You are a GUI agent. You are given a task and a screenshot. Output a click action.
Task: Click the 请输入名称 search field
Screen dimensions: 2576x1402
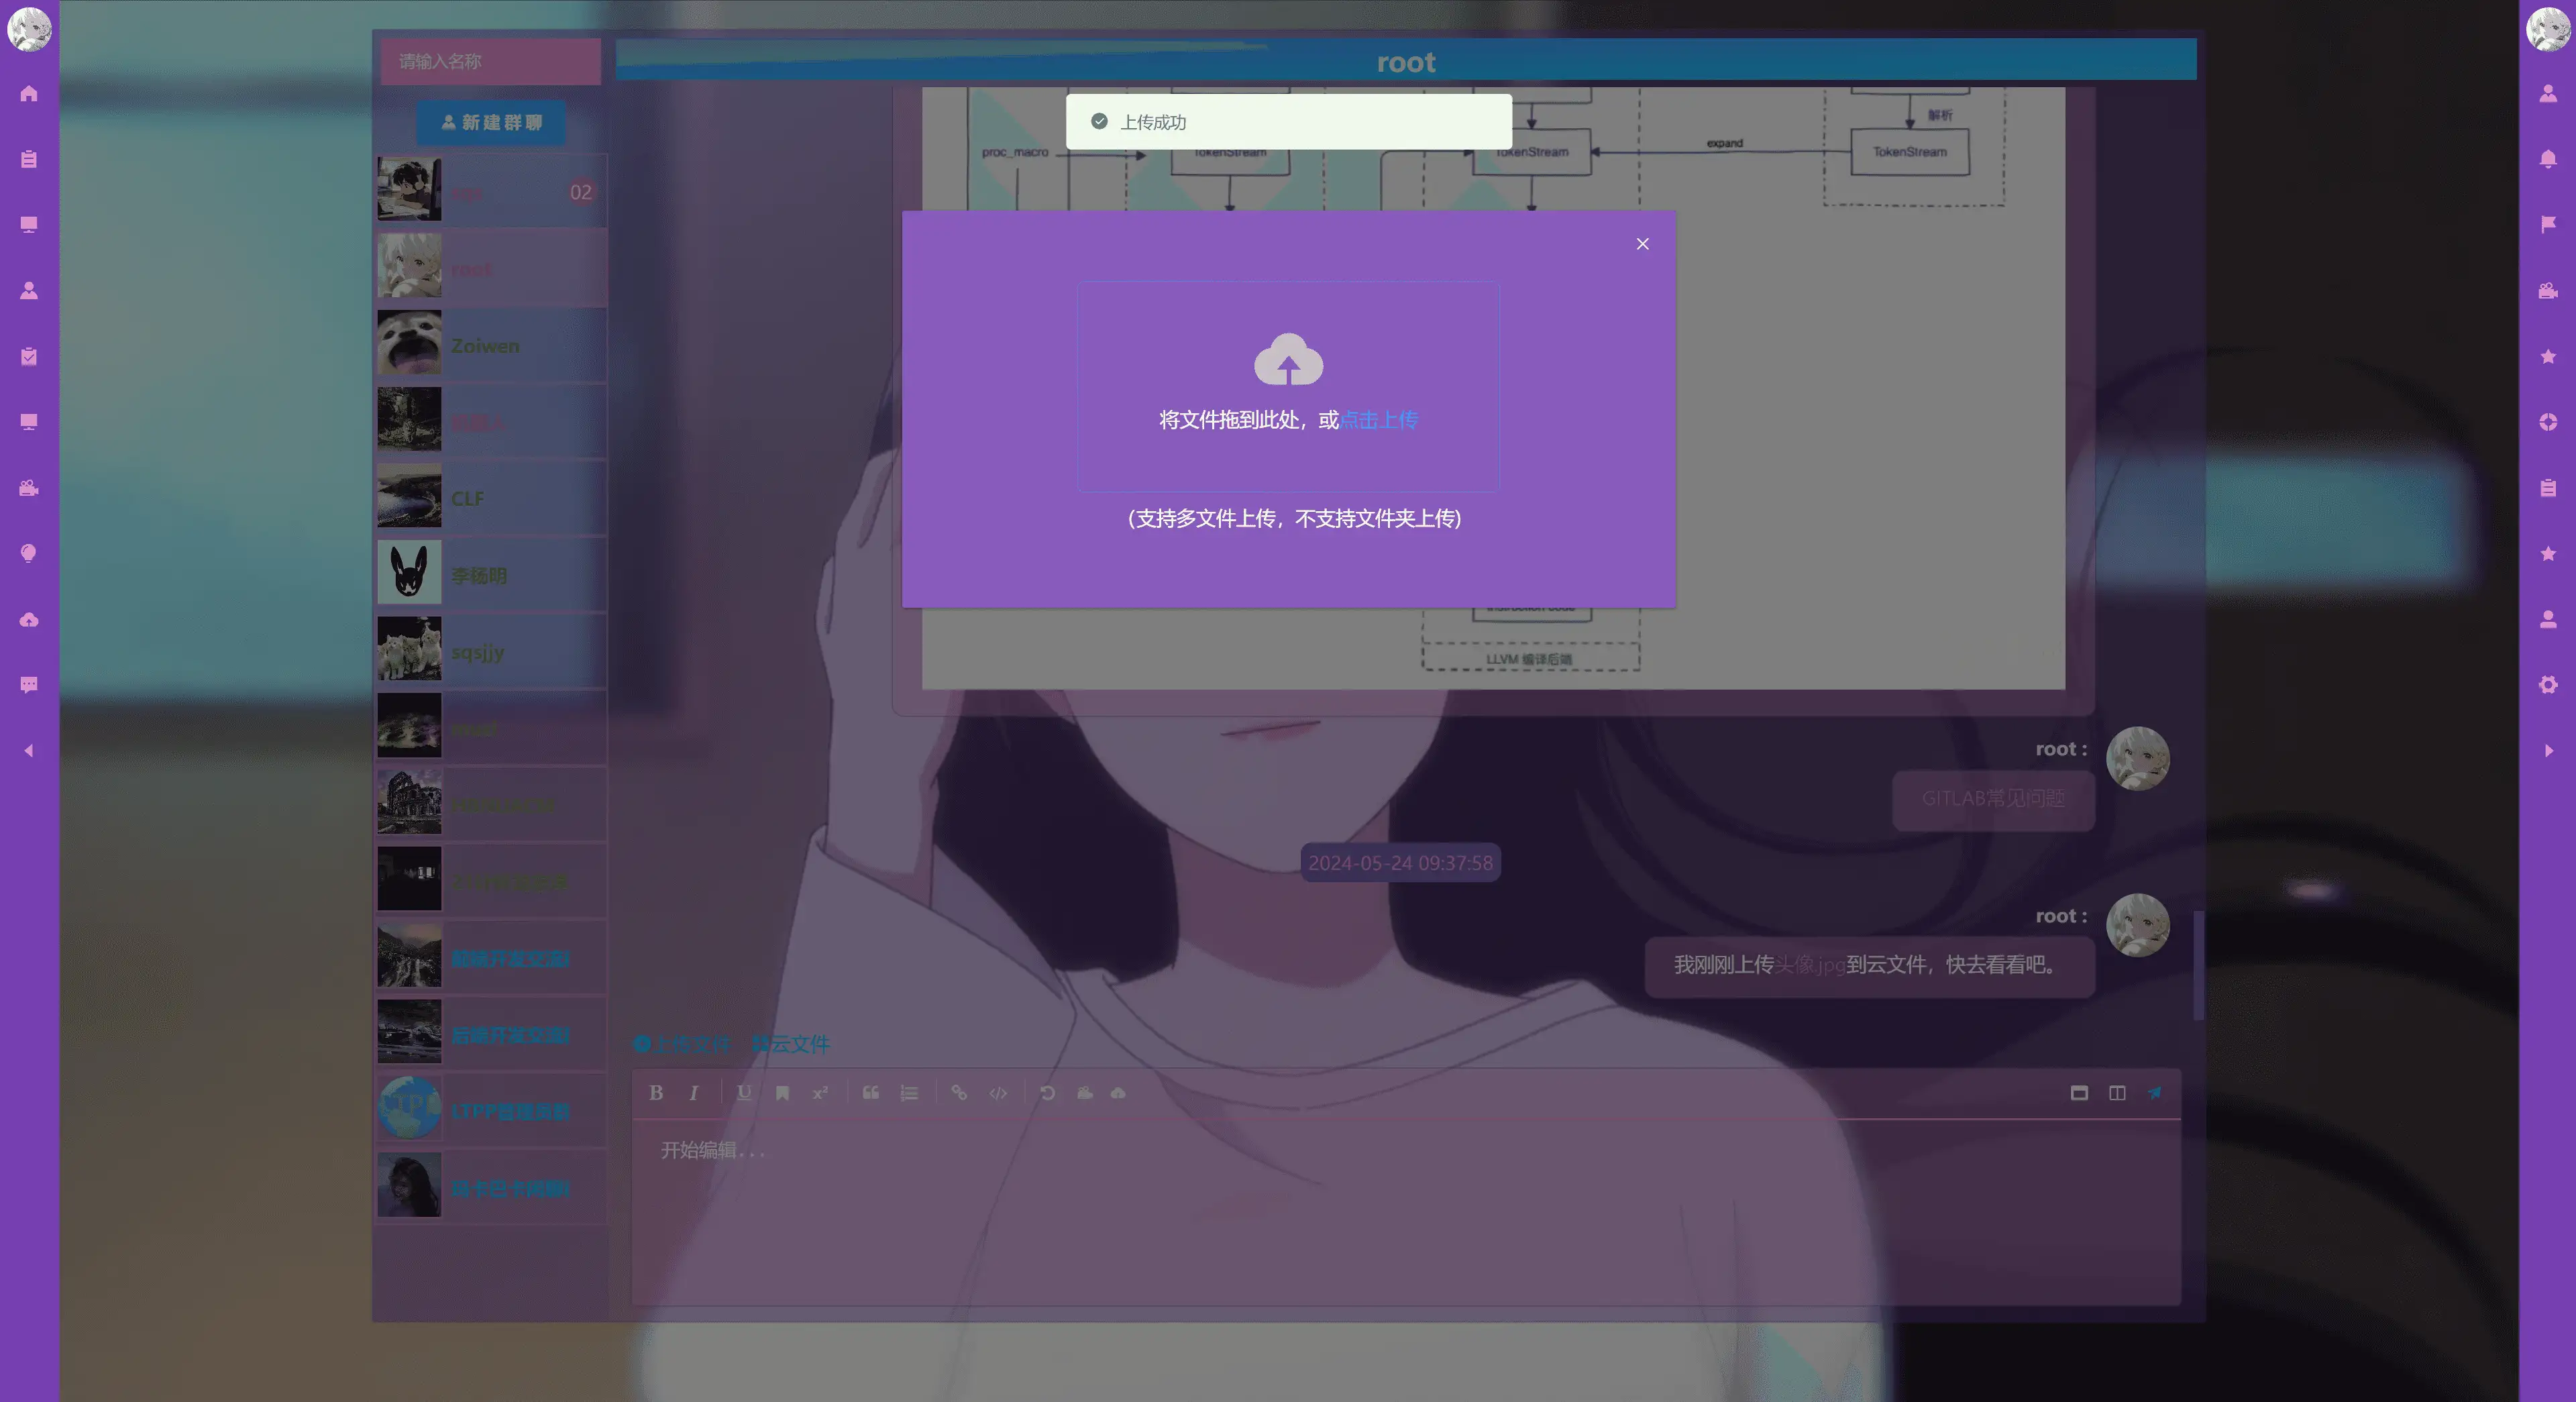[490, 62]
